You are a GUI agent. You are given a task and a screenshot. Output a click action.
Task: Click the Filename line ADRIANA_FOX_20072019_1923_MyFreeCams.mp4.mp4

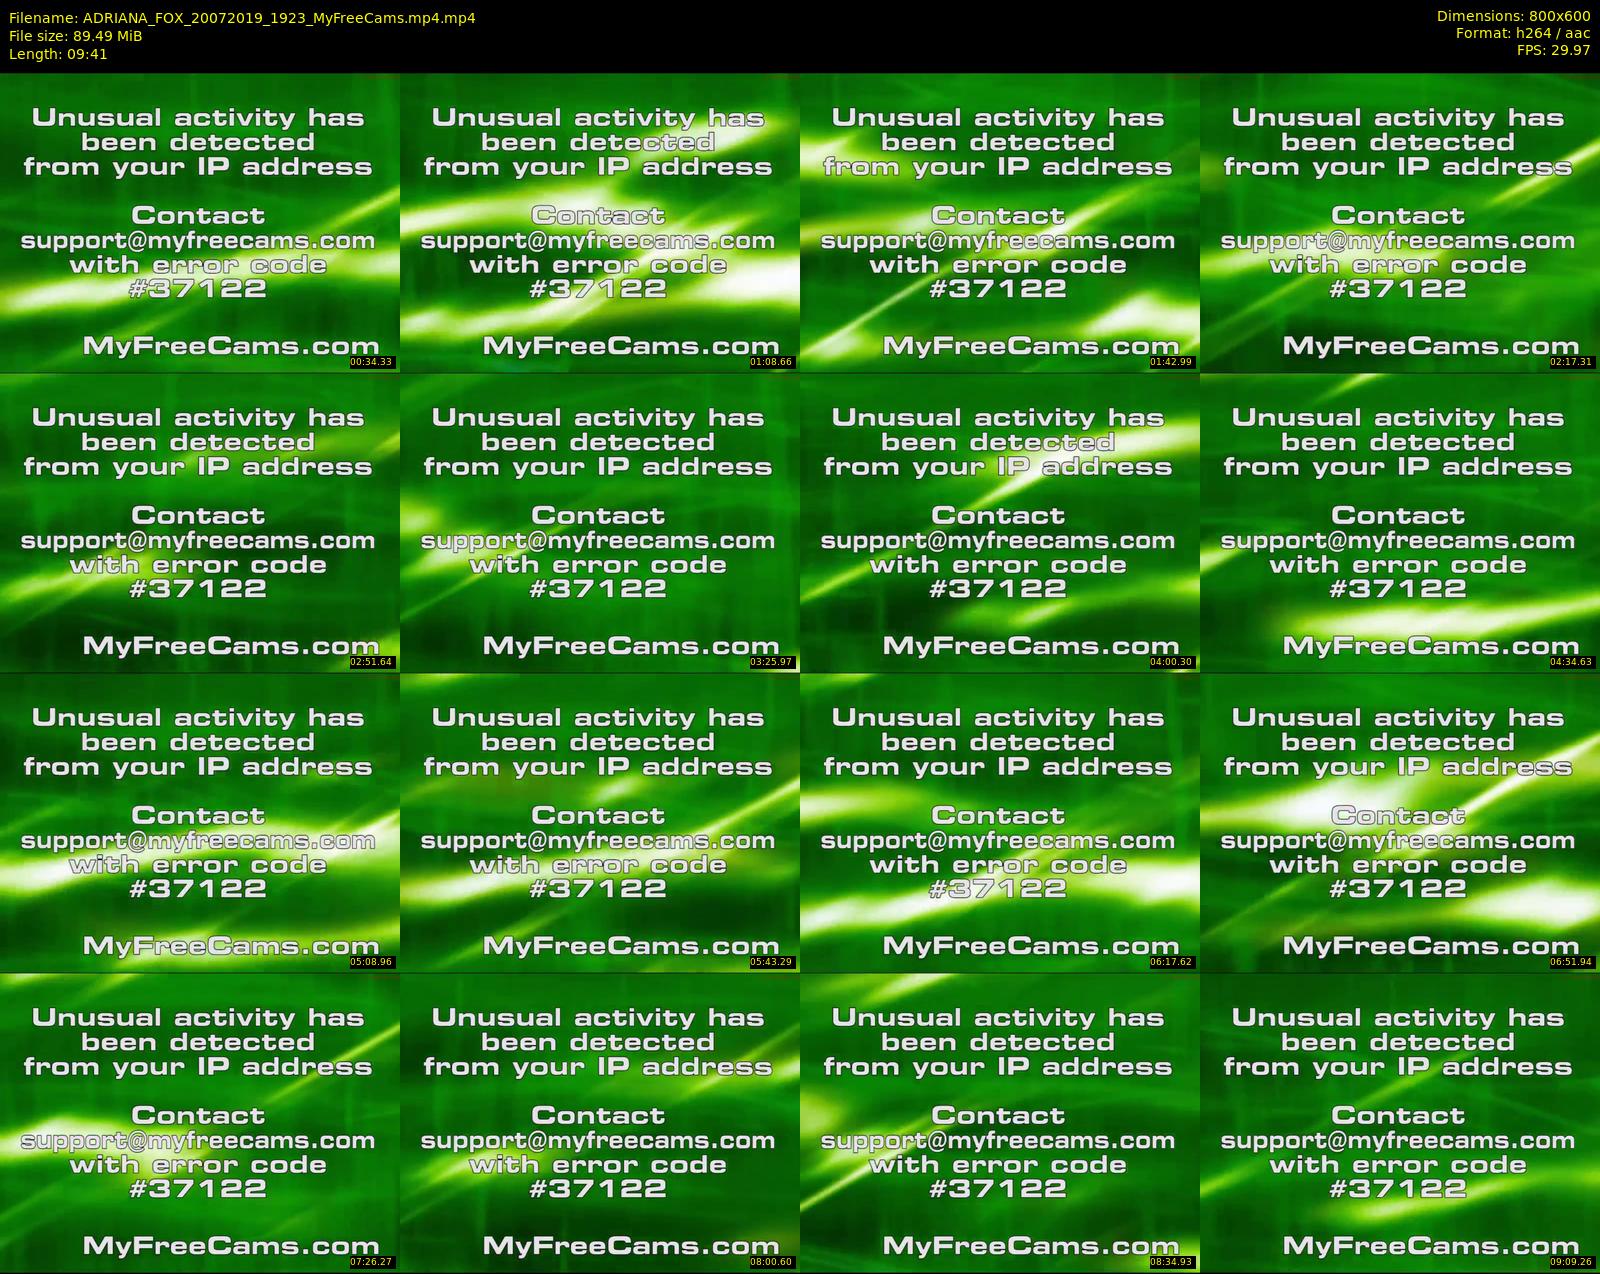click(242, 18)
